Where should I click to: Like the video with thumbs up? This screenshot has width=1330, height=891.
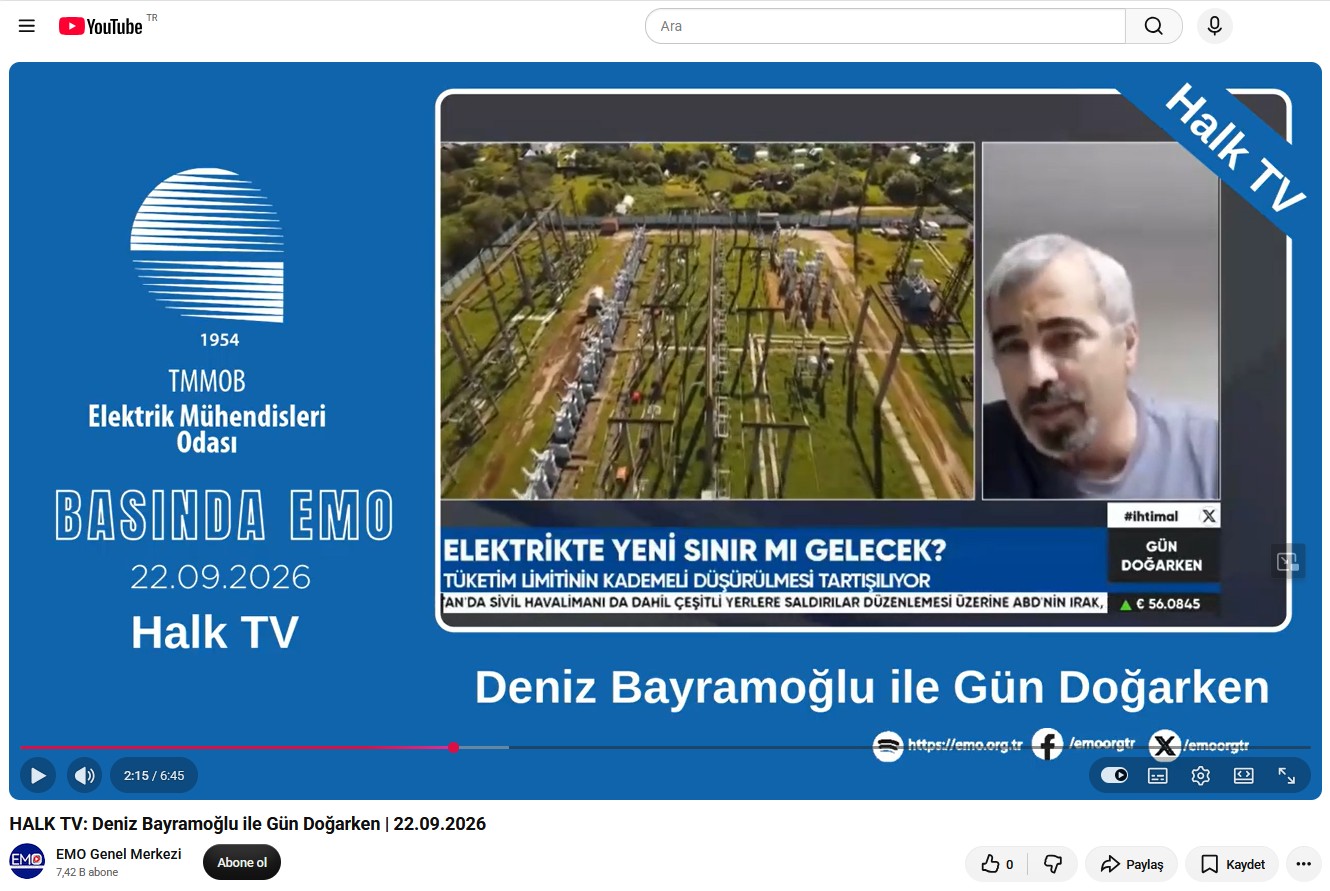coord(998,864)
